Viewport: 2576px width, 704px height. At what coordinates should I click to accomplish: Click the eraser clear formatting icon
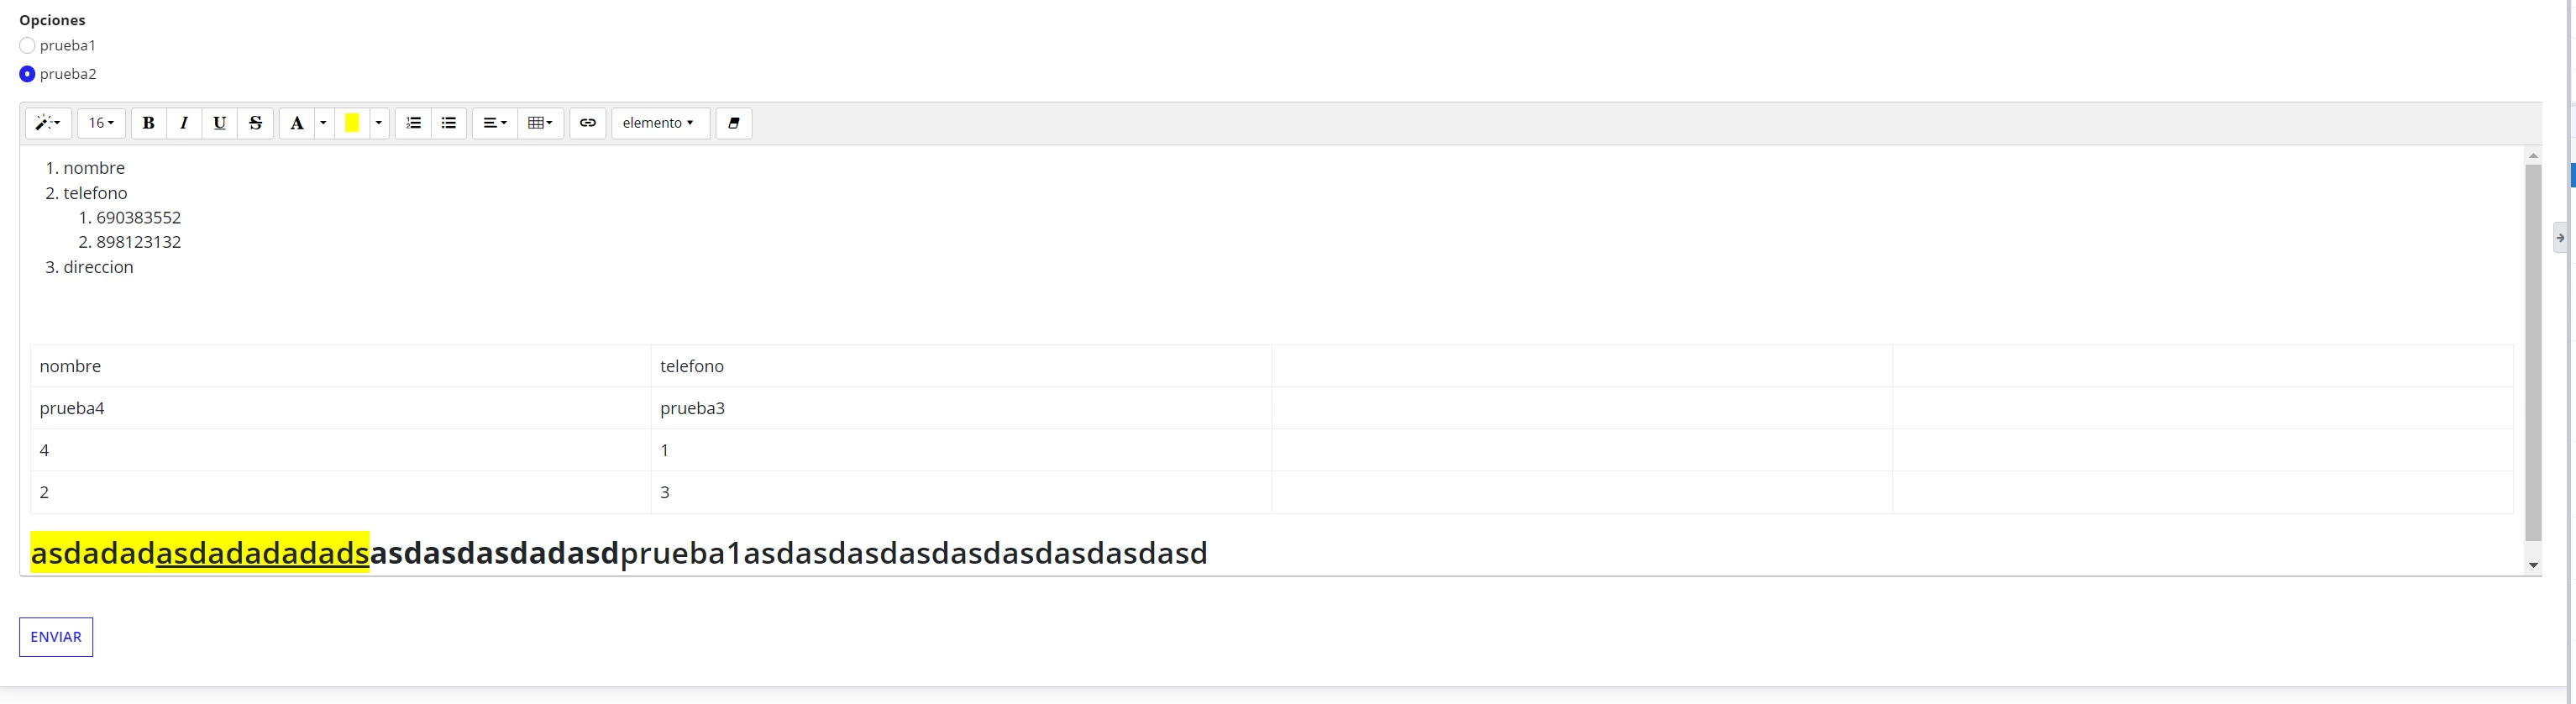click(x=734, y=123)
